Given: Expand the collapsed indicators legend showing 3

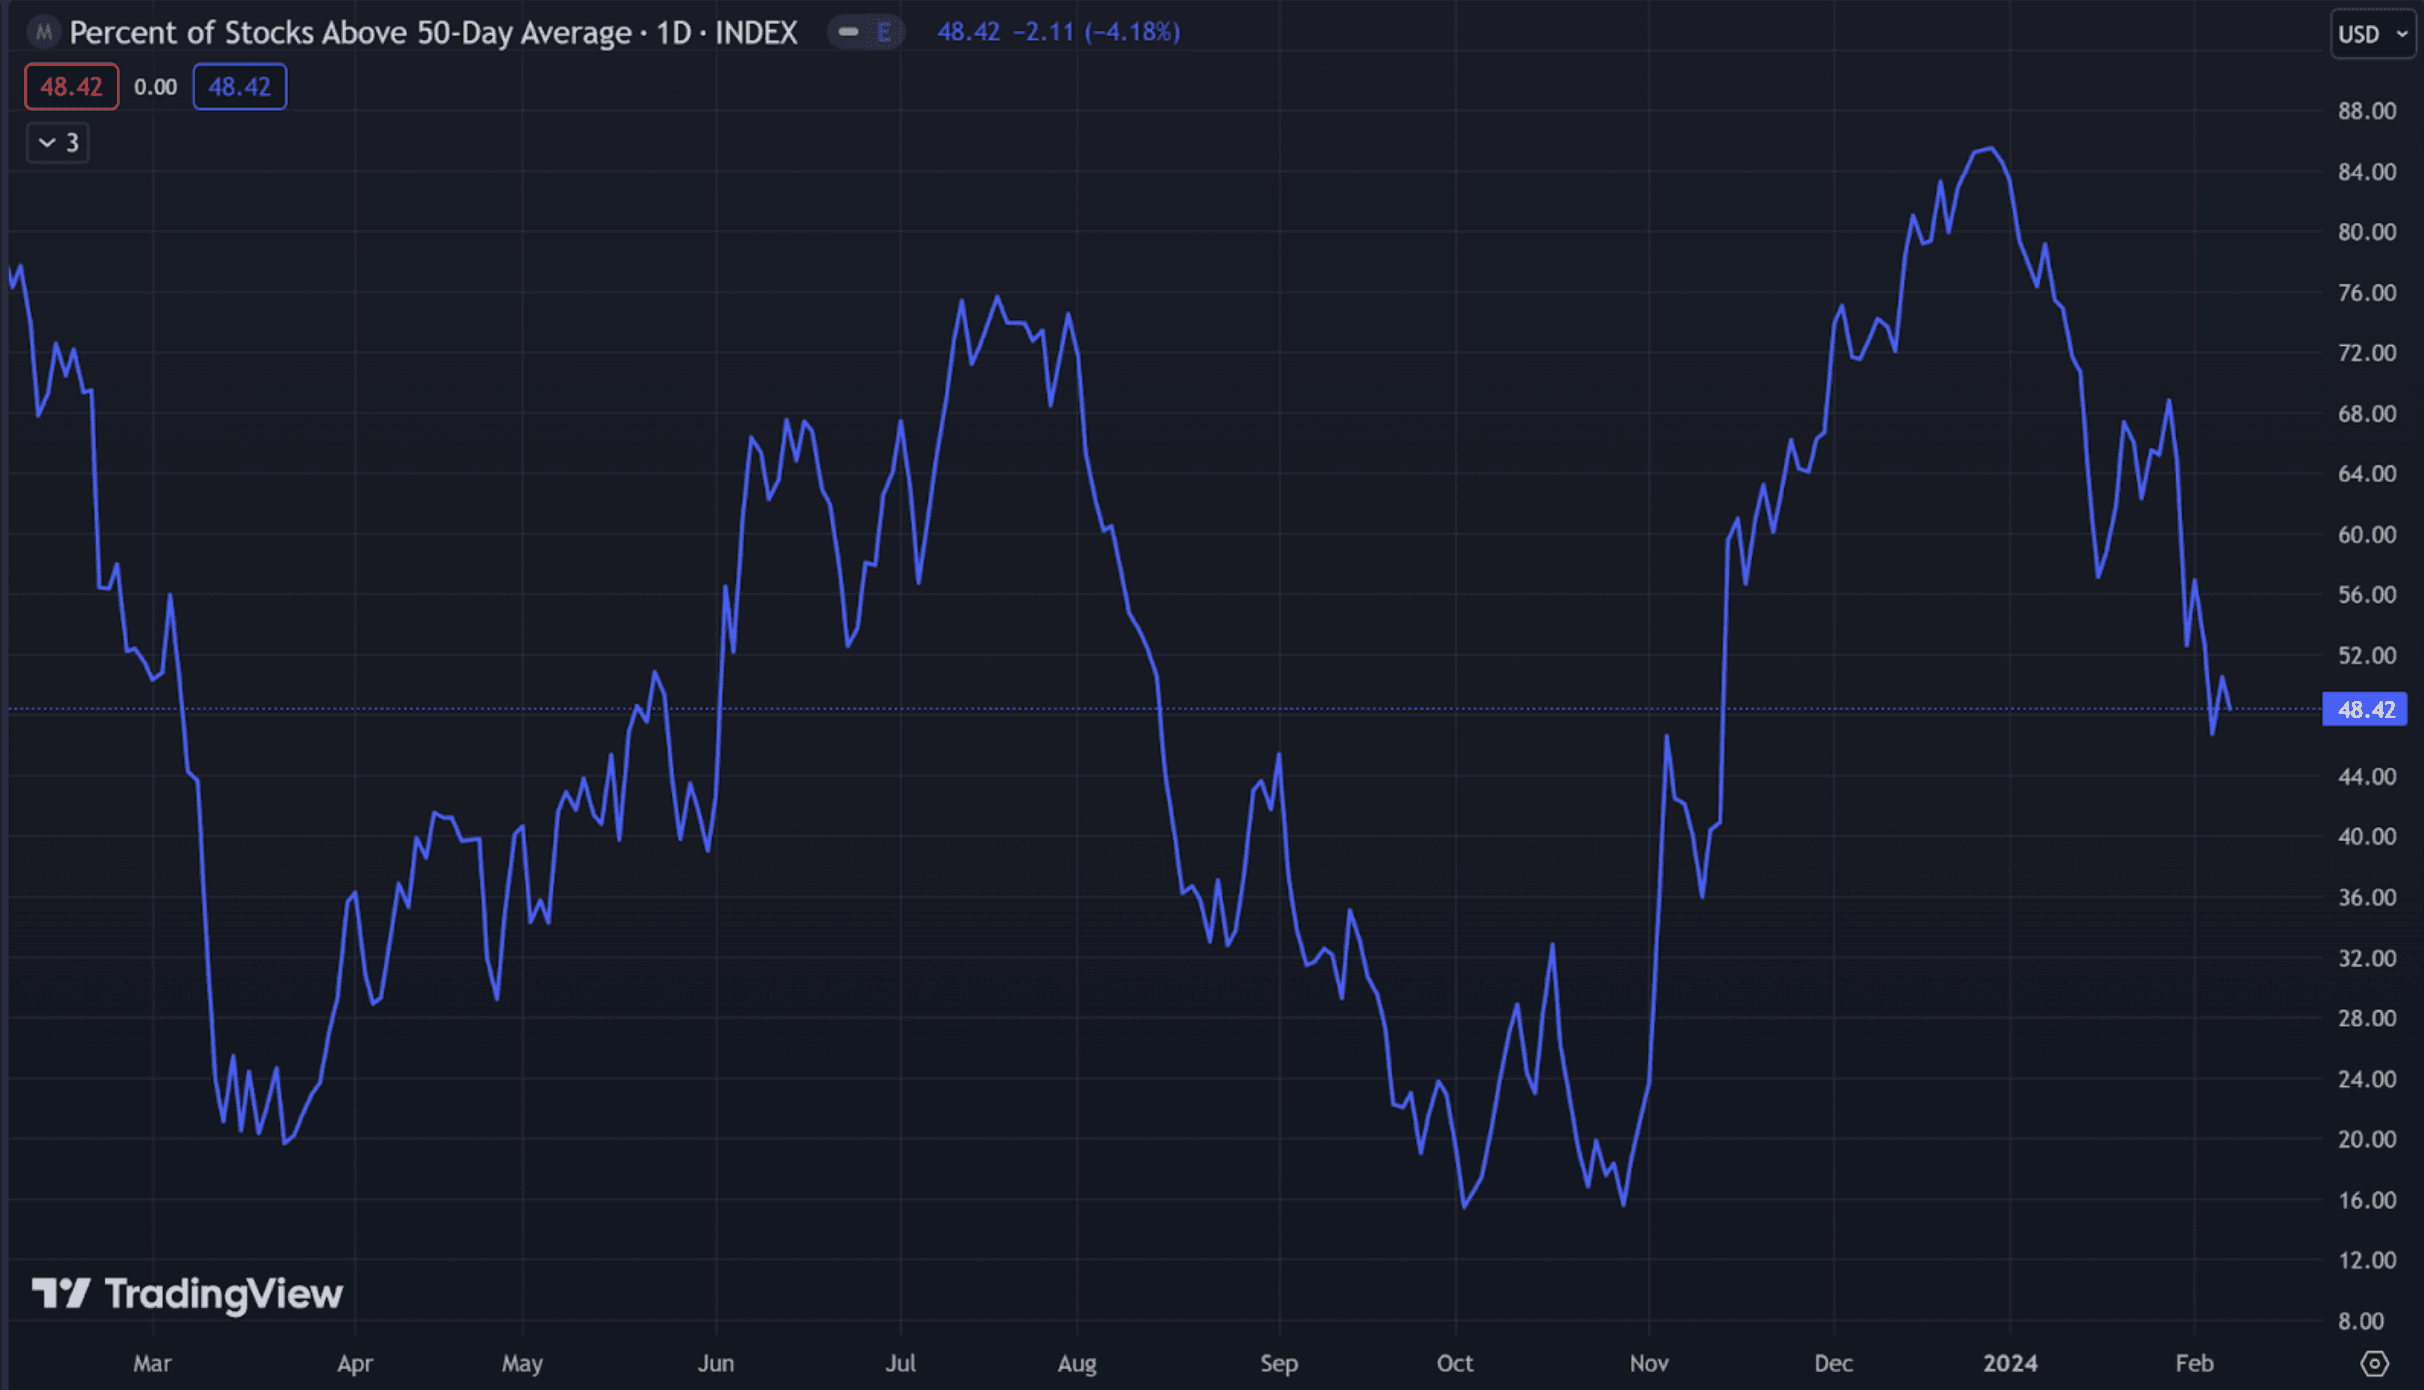Looking at the screenshot, I should pyautogui.click(x=58, y=143).
